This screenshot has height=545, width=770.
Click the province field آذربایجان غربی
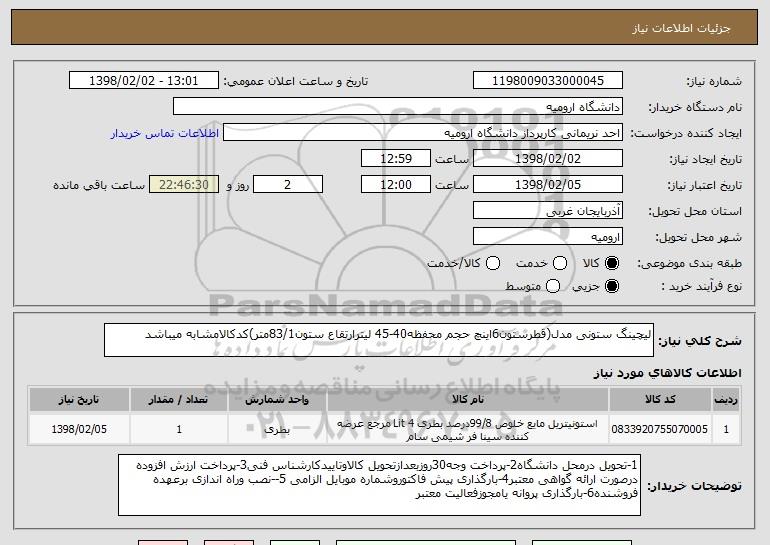coord(548,211)
